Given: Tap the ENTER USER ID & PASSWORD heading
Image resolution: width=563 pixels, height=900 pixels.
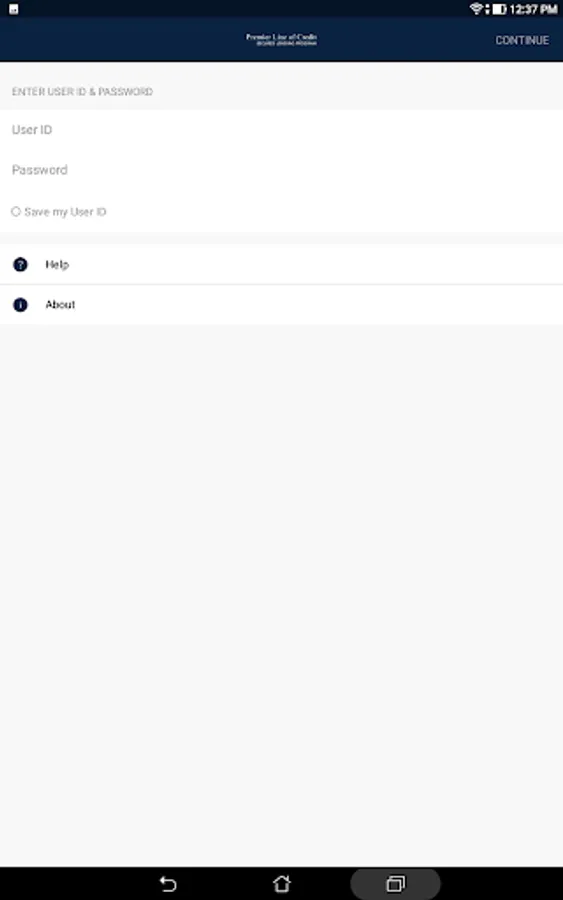Looking at the screenshot, I should click(83, 92).
